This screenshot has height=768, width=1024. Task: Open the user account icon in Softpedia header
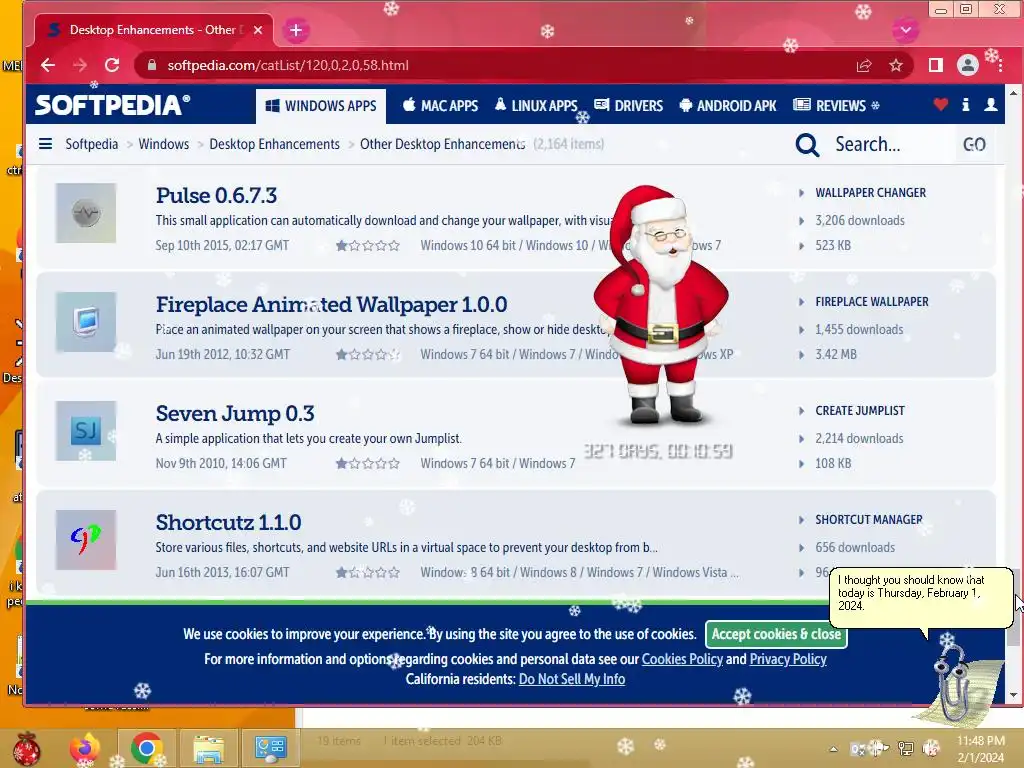[991, 104]
